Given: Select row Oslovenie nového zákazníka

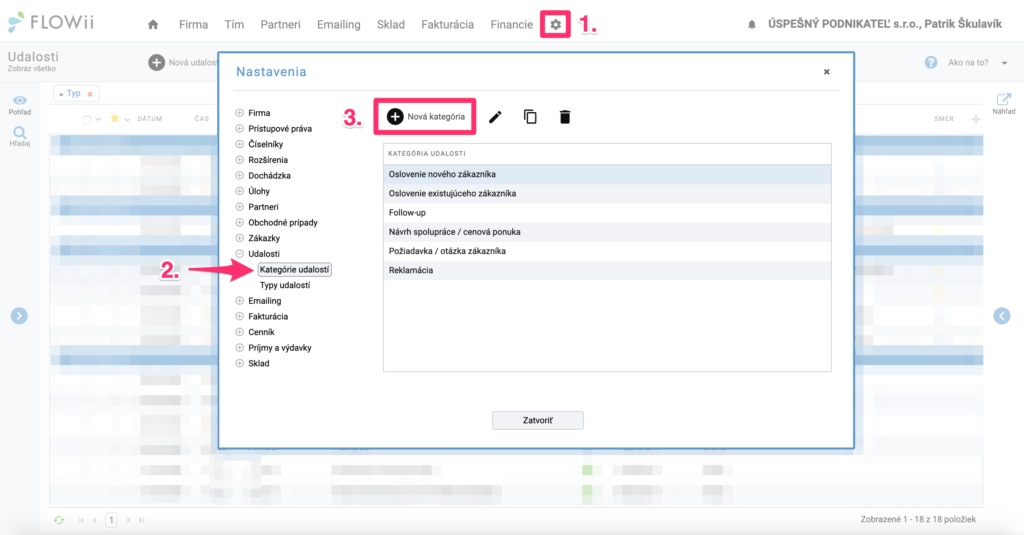Looking at the screenshot, I should click(607, 174).
